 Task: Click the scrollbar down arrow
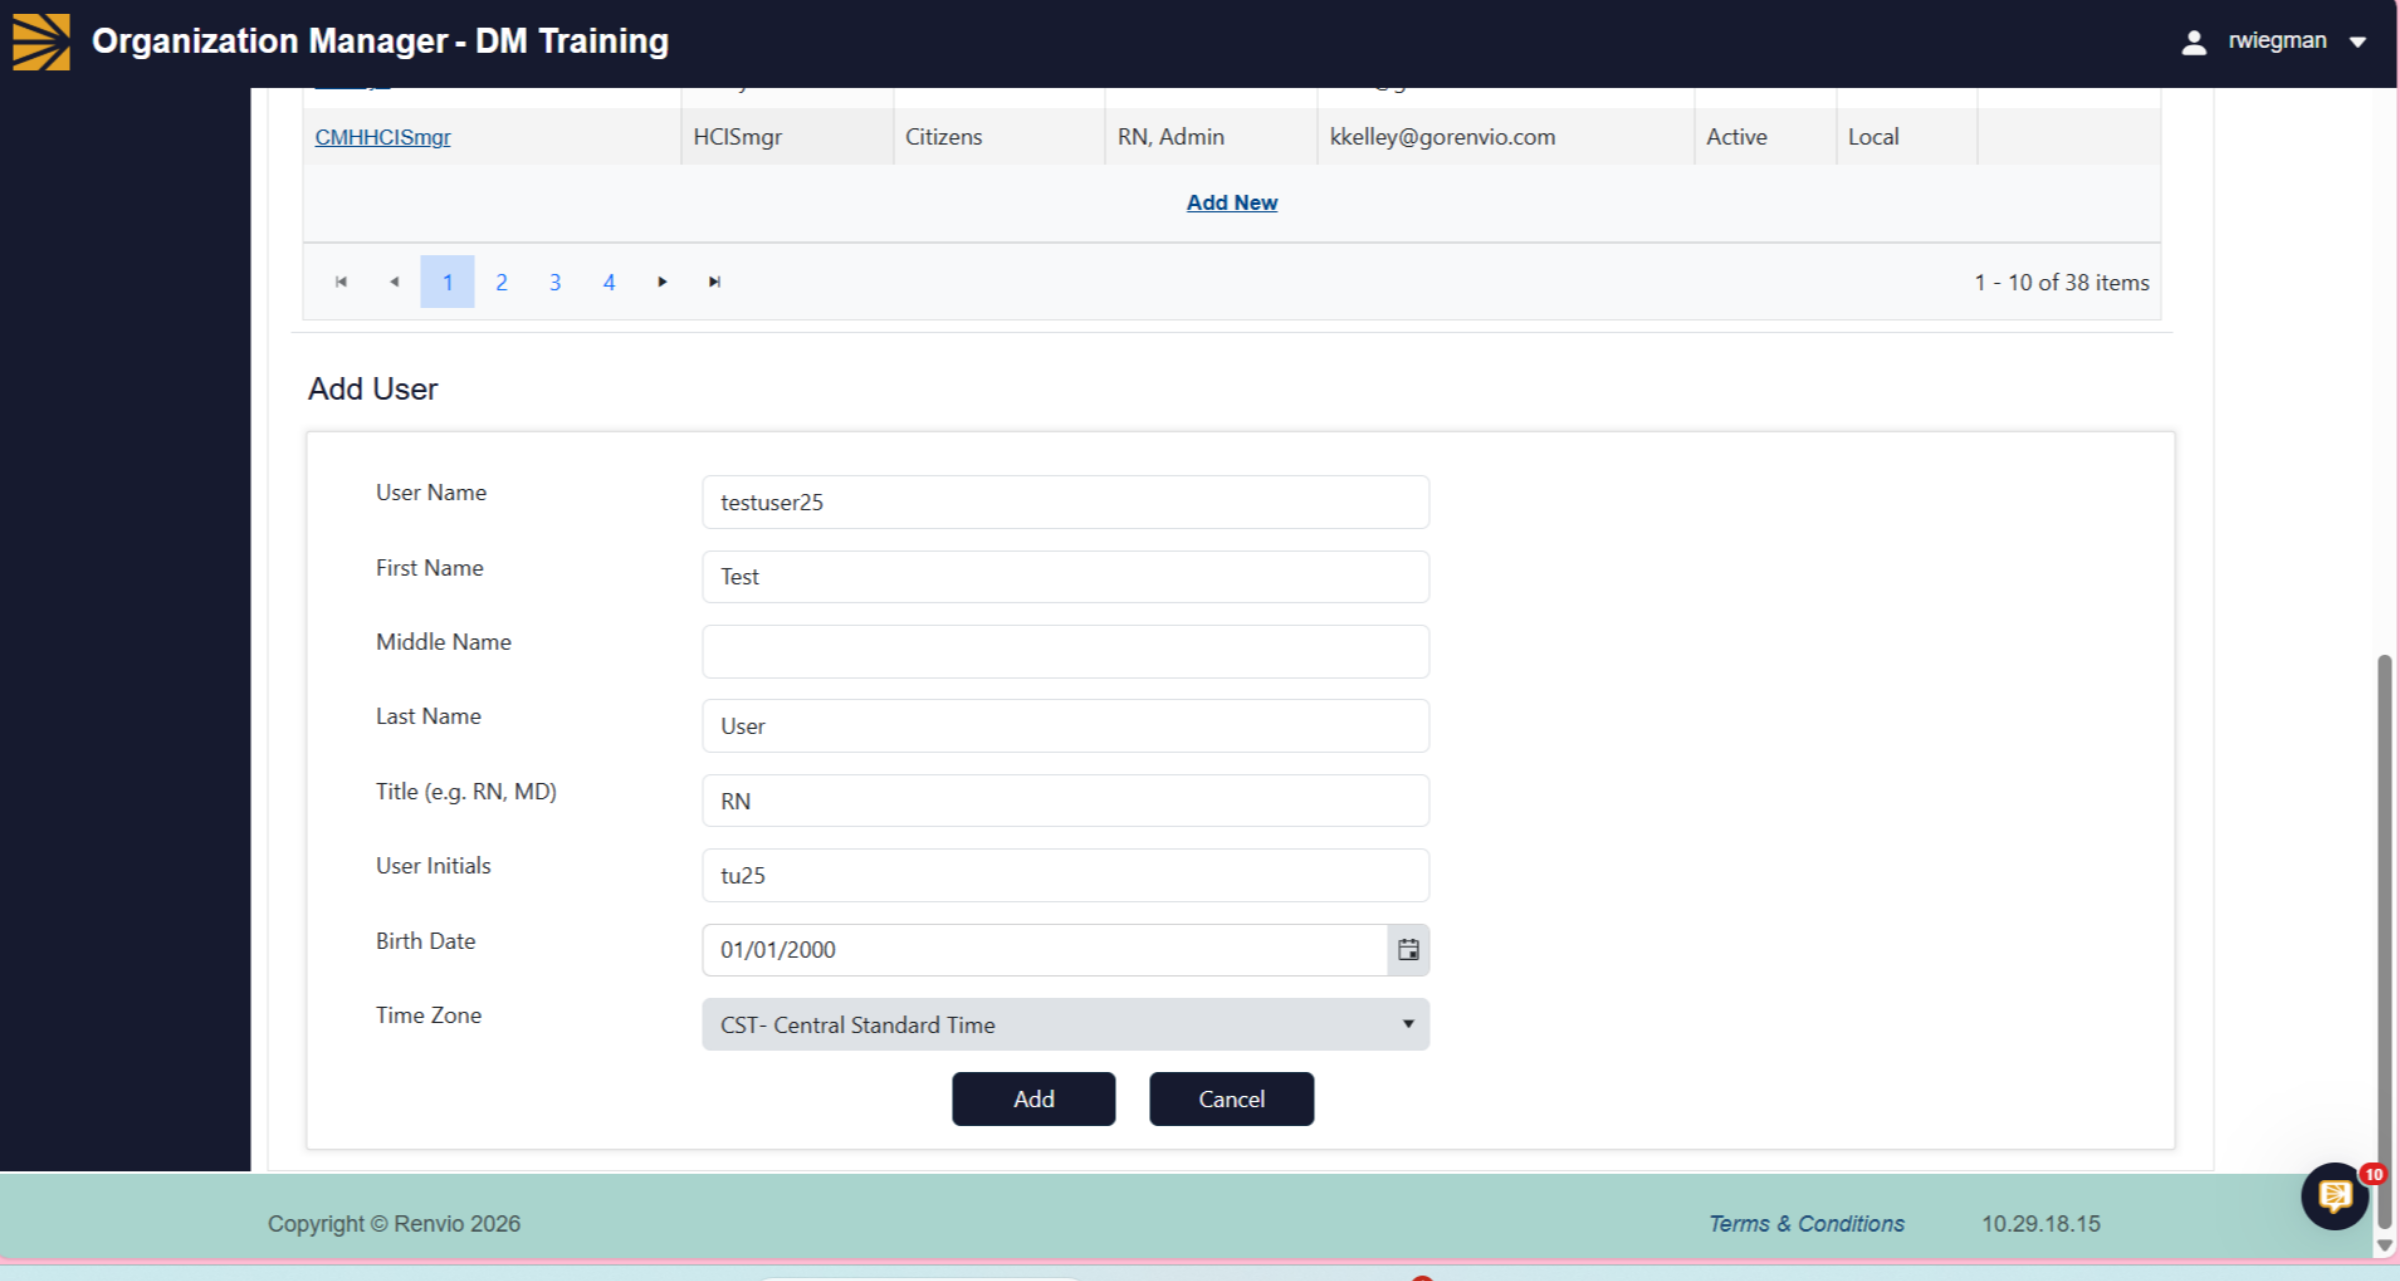[x=2385, y=1246]
